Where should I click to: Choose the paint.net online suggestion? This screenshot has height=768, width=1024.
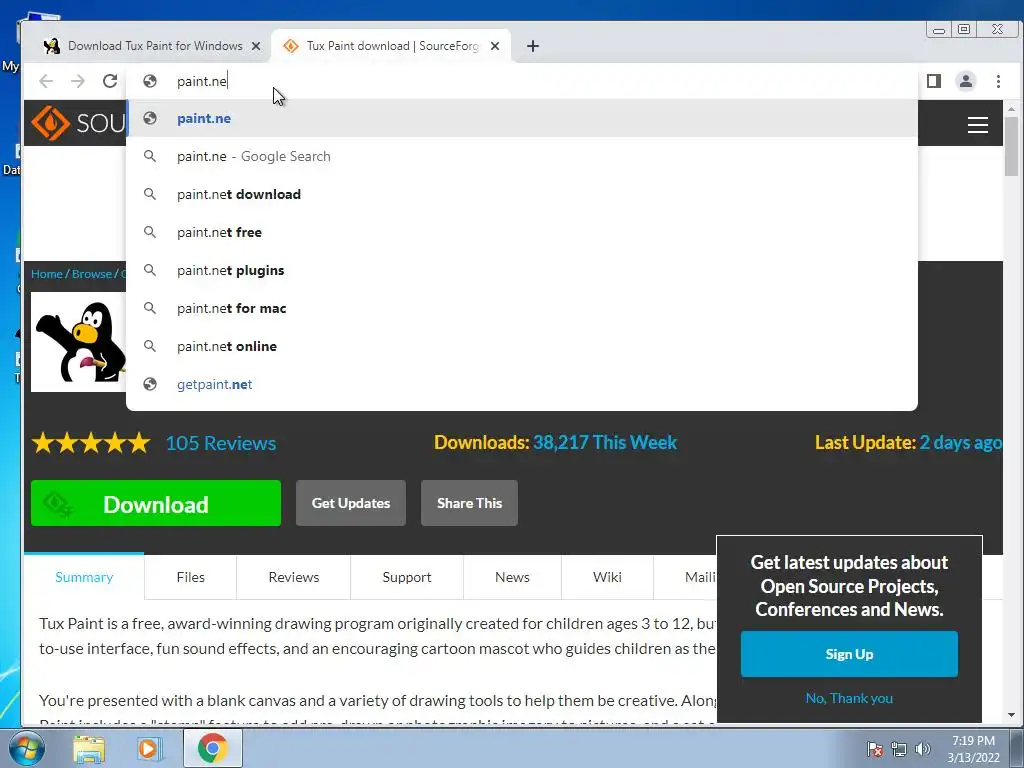pos(522,345)
